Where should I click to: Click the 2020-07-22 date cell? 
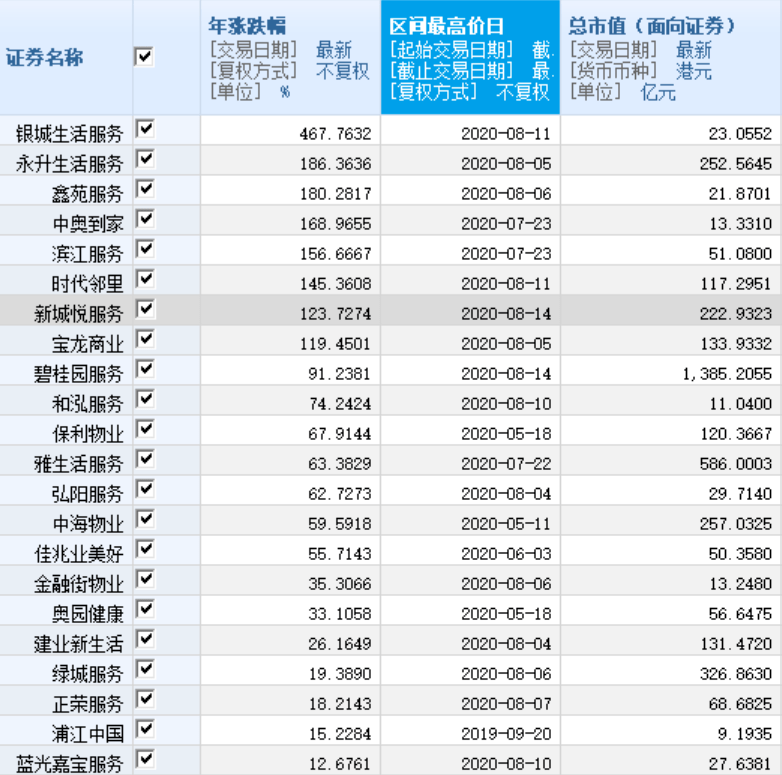click(471, 461)
